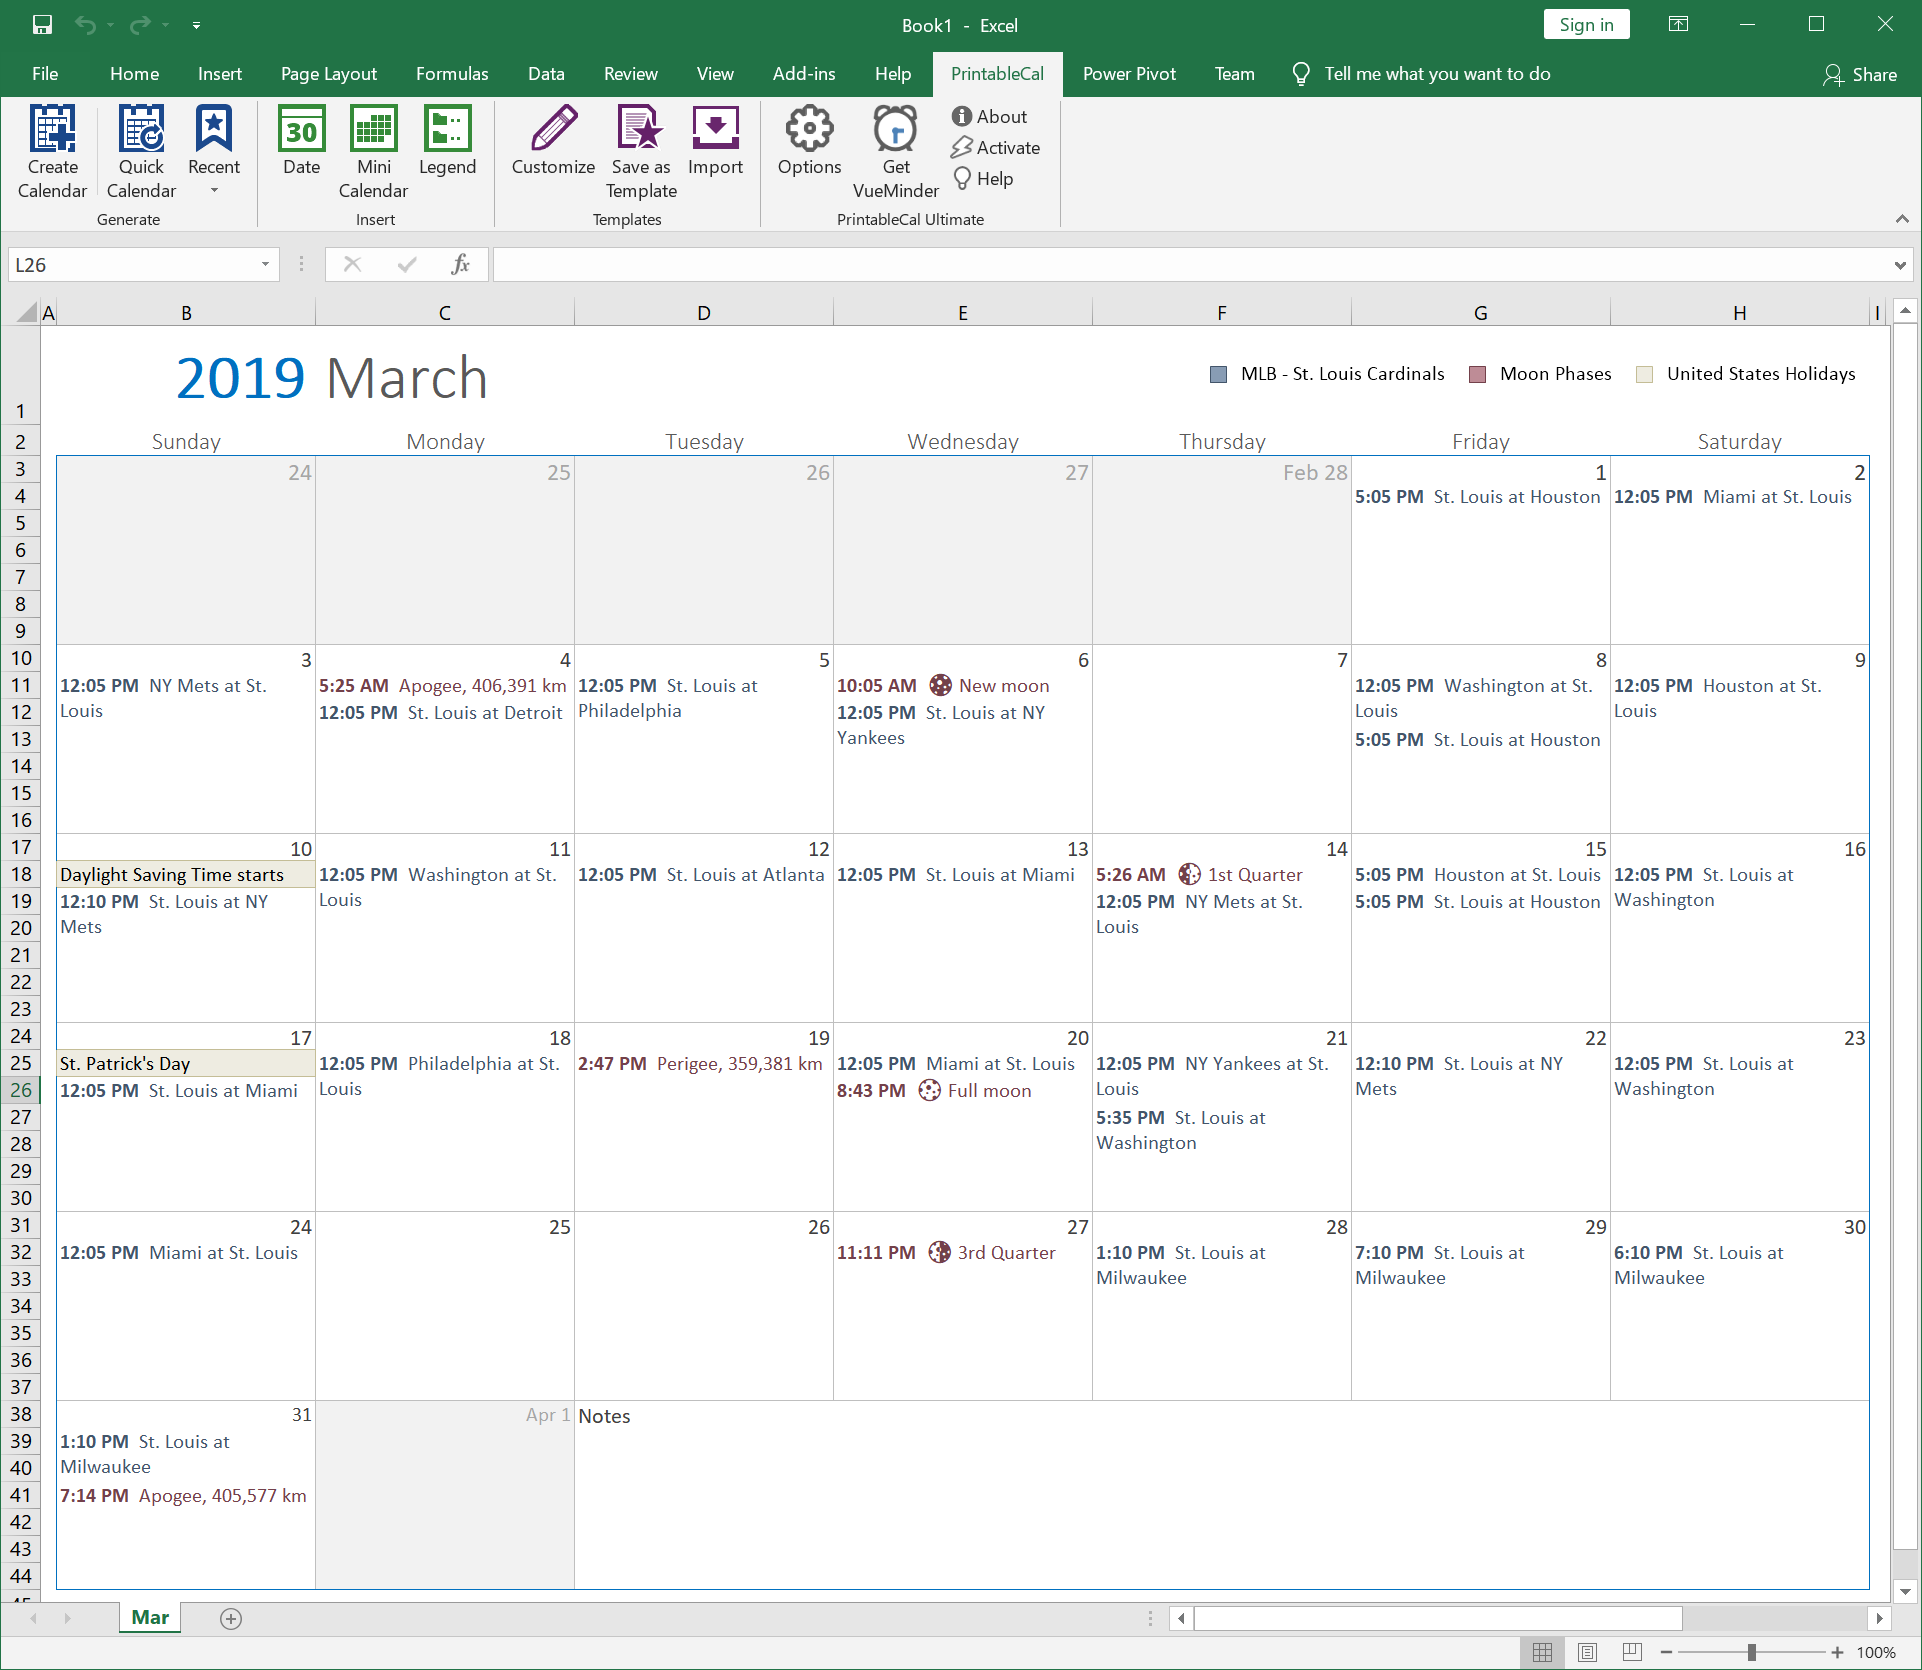Click inside the formula bar
Viewport: 1922px width, 1670px height.
click(x=1190, y=265)
